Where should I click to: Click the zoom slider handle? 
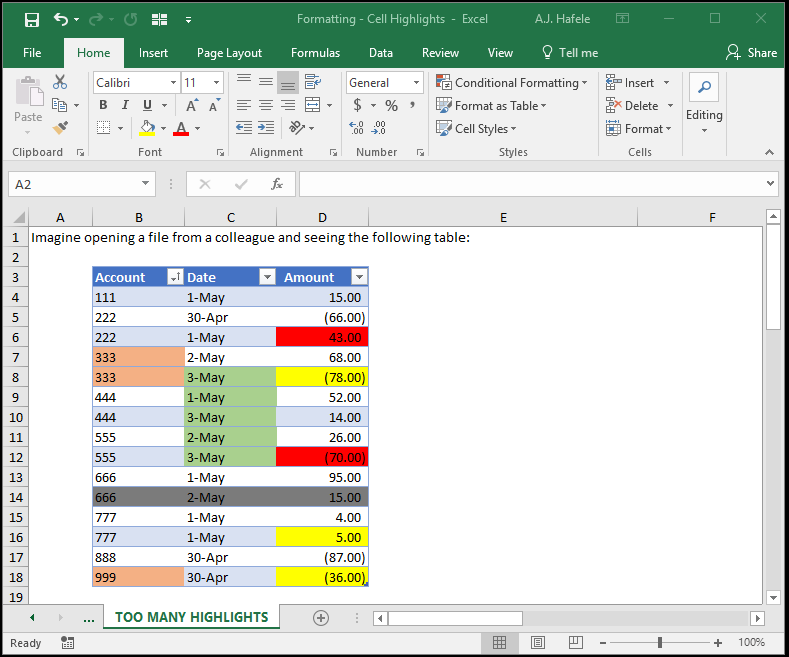click(660, 642)
